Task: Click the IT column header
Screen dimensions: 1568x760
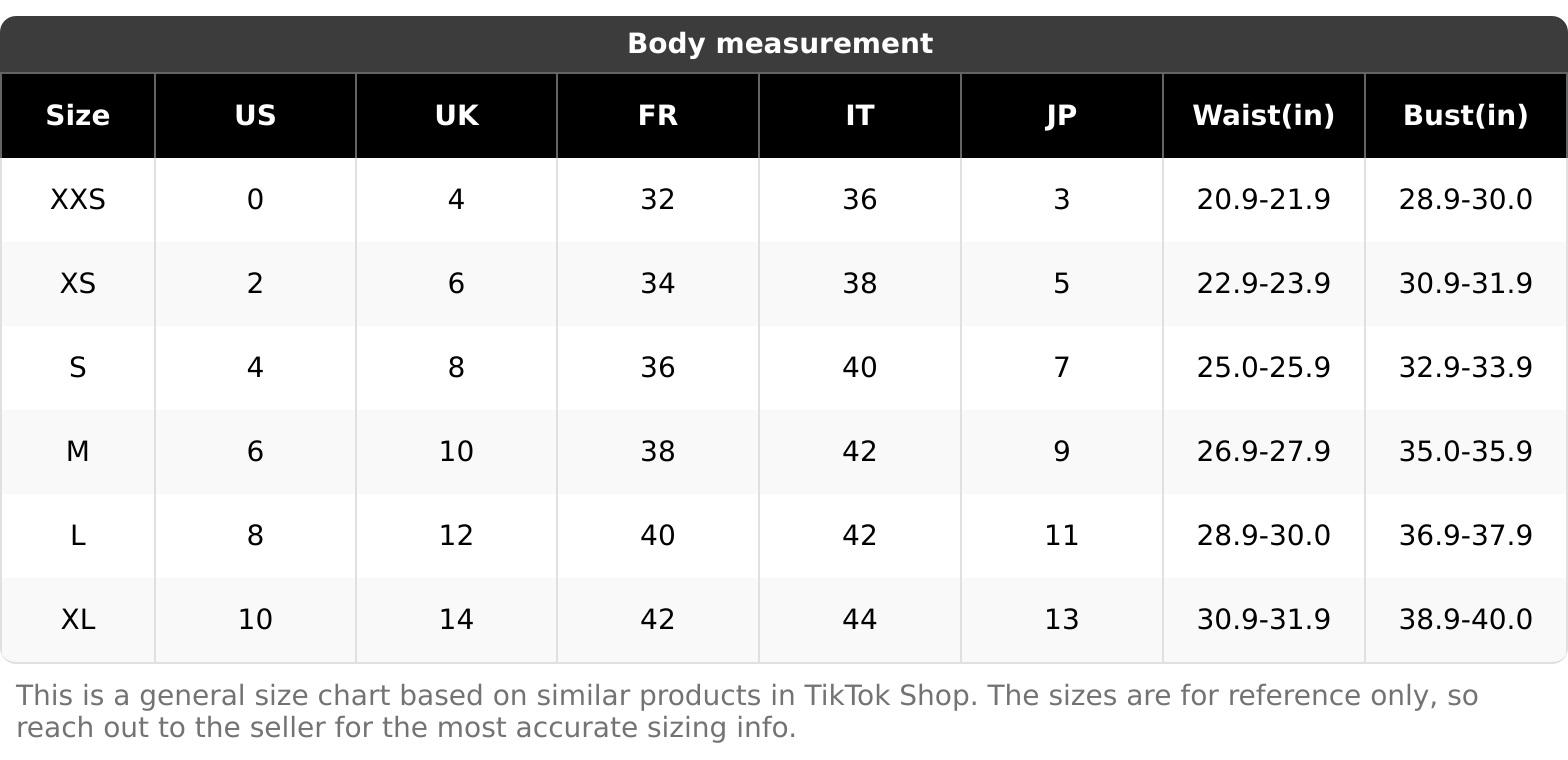Action: (860, 116)
